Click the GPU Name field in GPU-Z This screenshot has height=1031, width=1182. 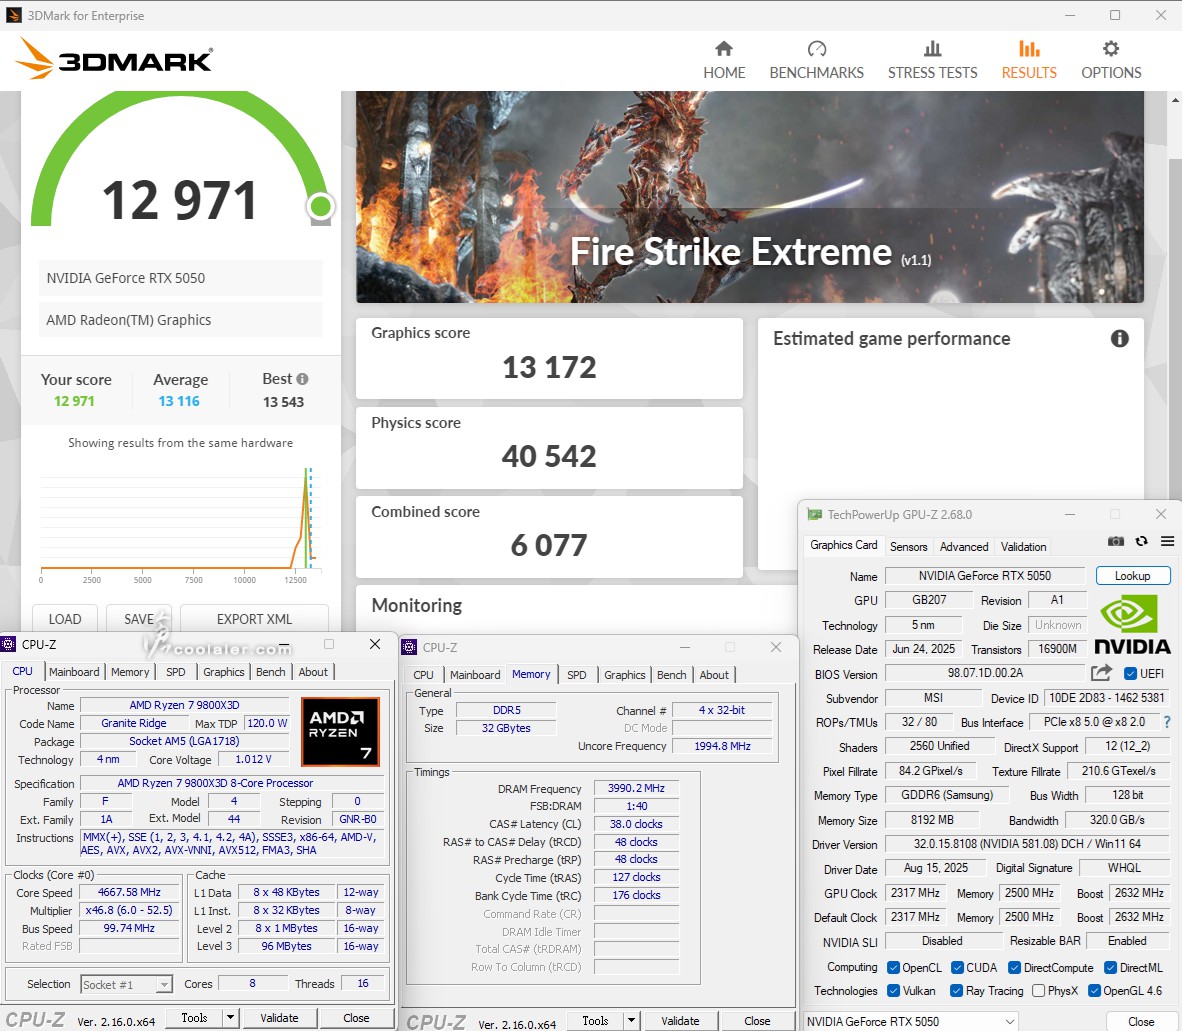[984, 576]
